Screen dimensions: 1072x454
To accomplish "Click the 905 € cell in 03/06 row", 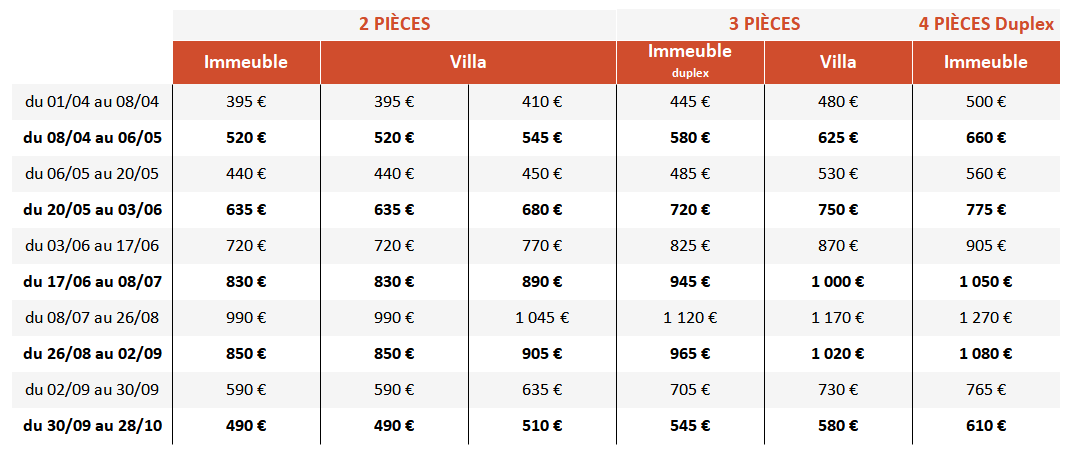I will pyautogui.click(x=986, y=246).
